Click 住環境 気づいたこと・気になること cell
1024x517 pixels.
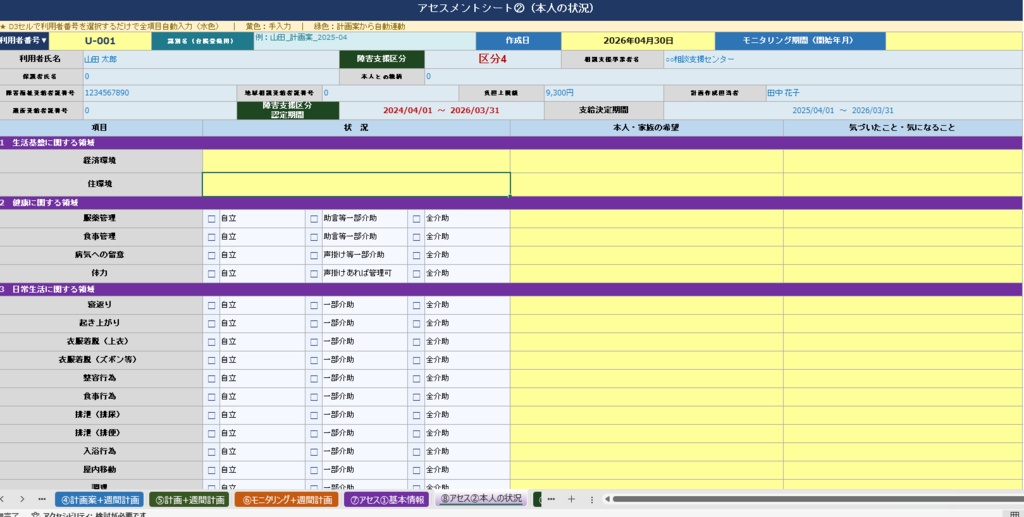pyautogui.click(x=903, y=184)
